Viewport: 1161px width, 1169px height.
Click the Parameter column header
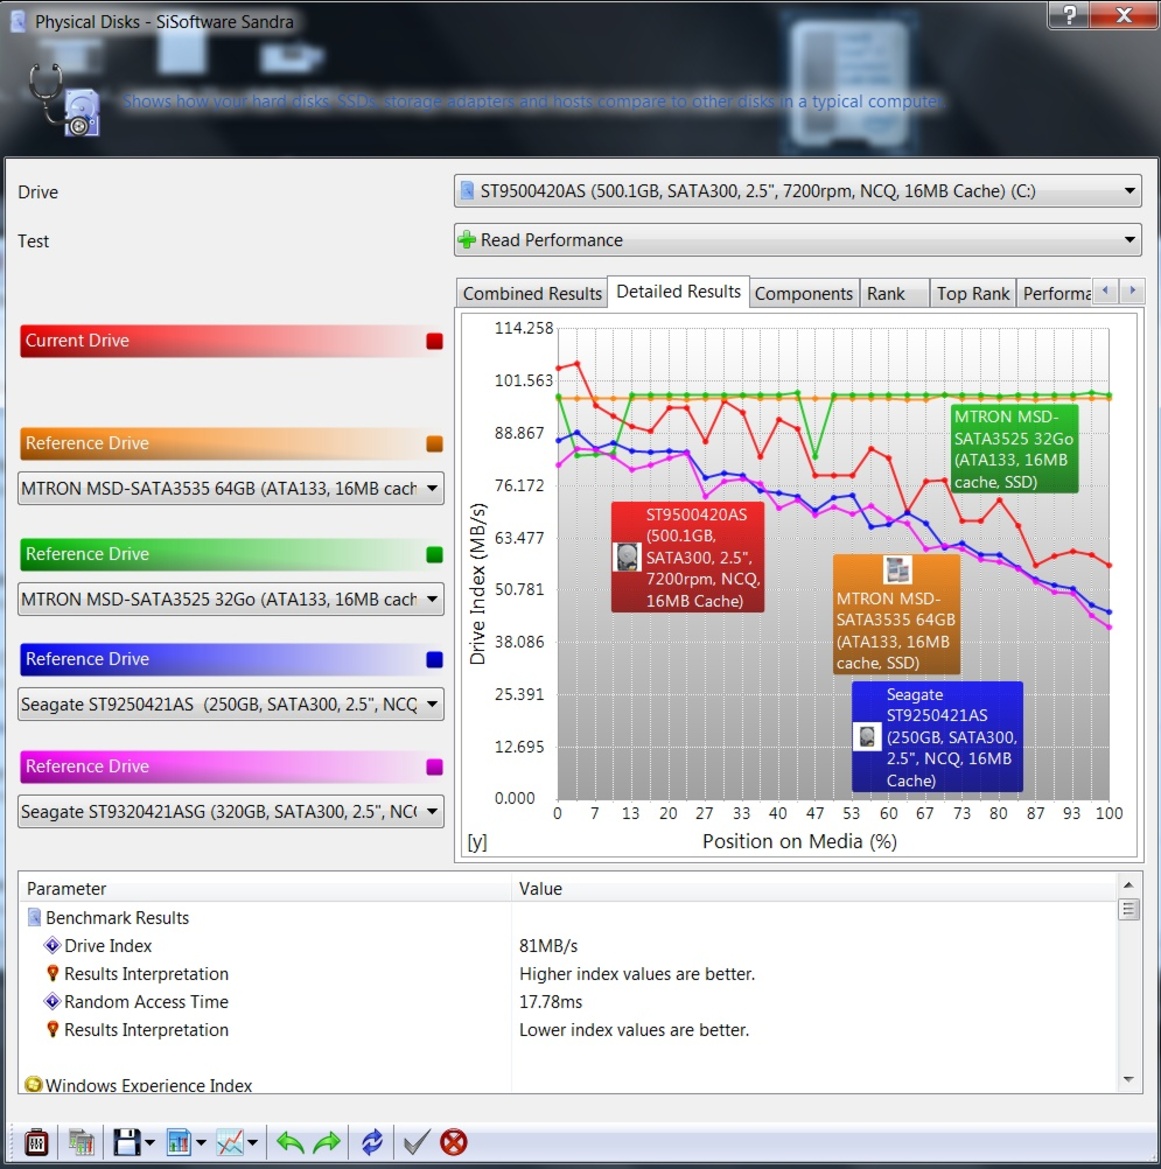coord(265,888)
